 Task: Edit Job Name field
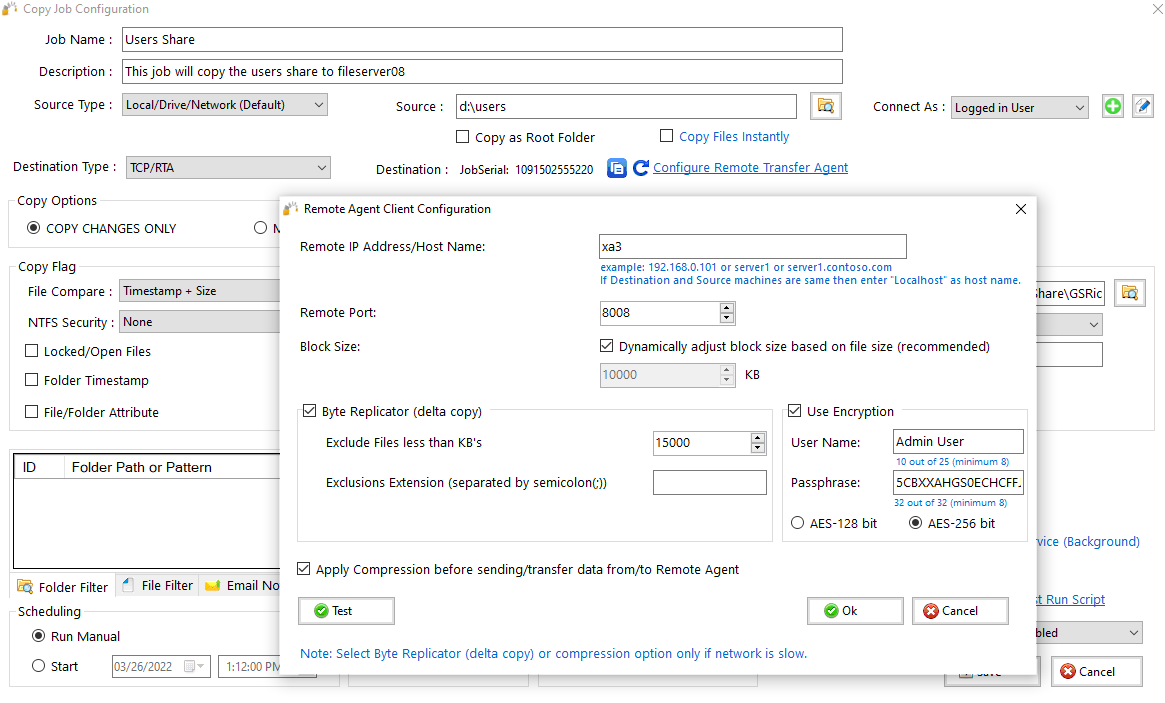coord(482,39)
